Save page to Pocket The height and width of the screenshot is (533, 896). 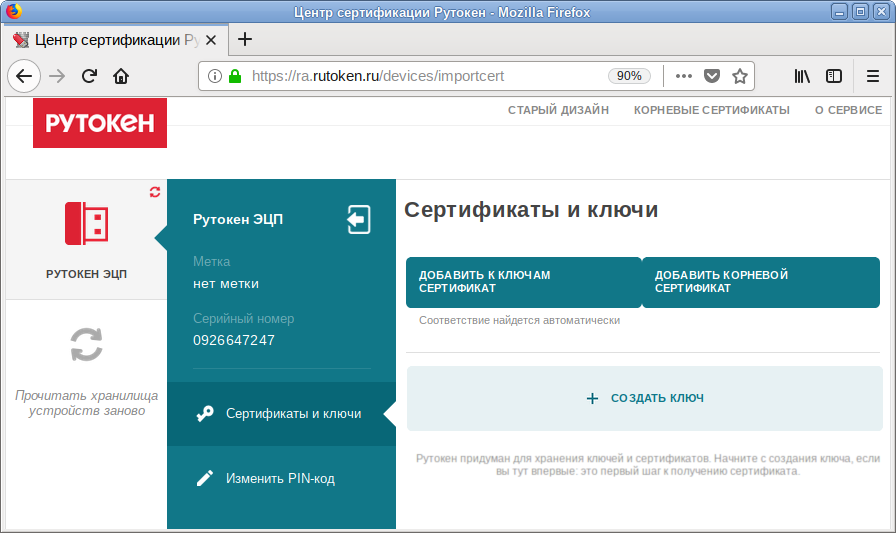point(711,76)
